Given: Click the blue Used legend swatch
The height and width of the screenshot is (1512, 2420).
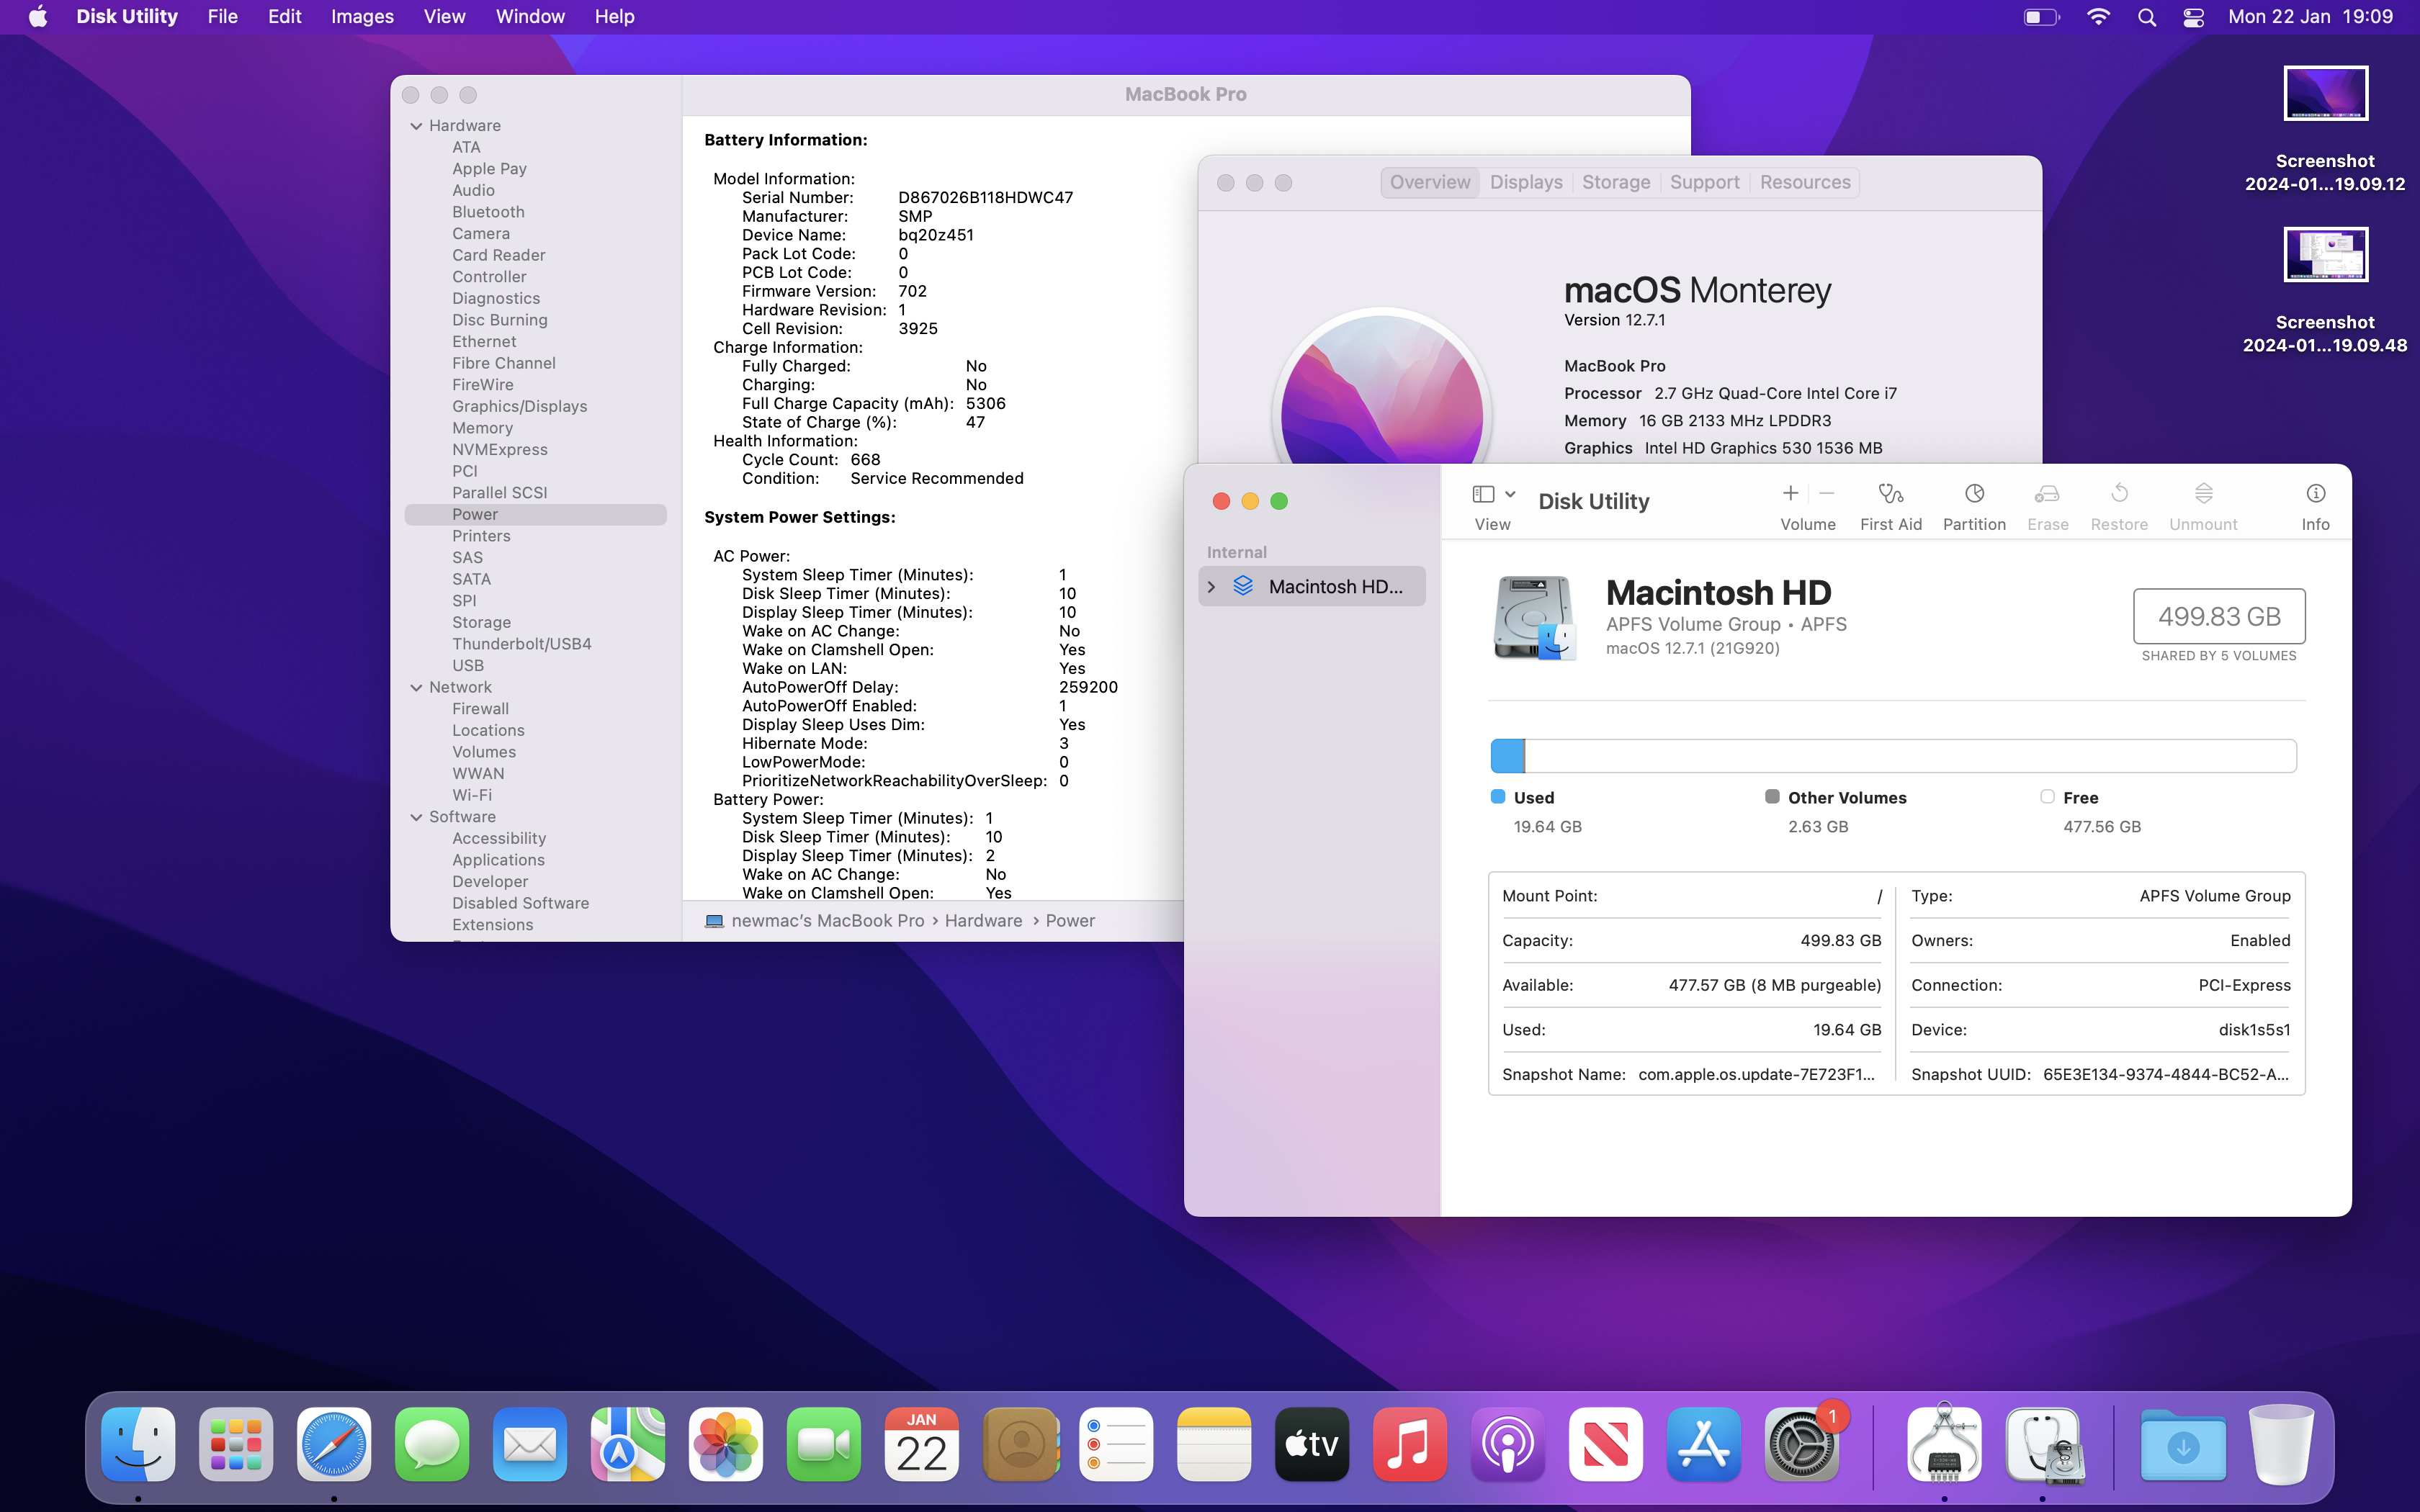Looking at the screenshot, I should point(1498,797).
